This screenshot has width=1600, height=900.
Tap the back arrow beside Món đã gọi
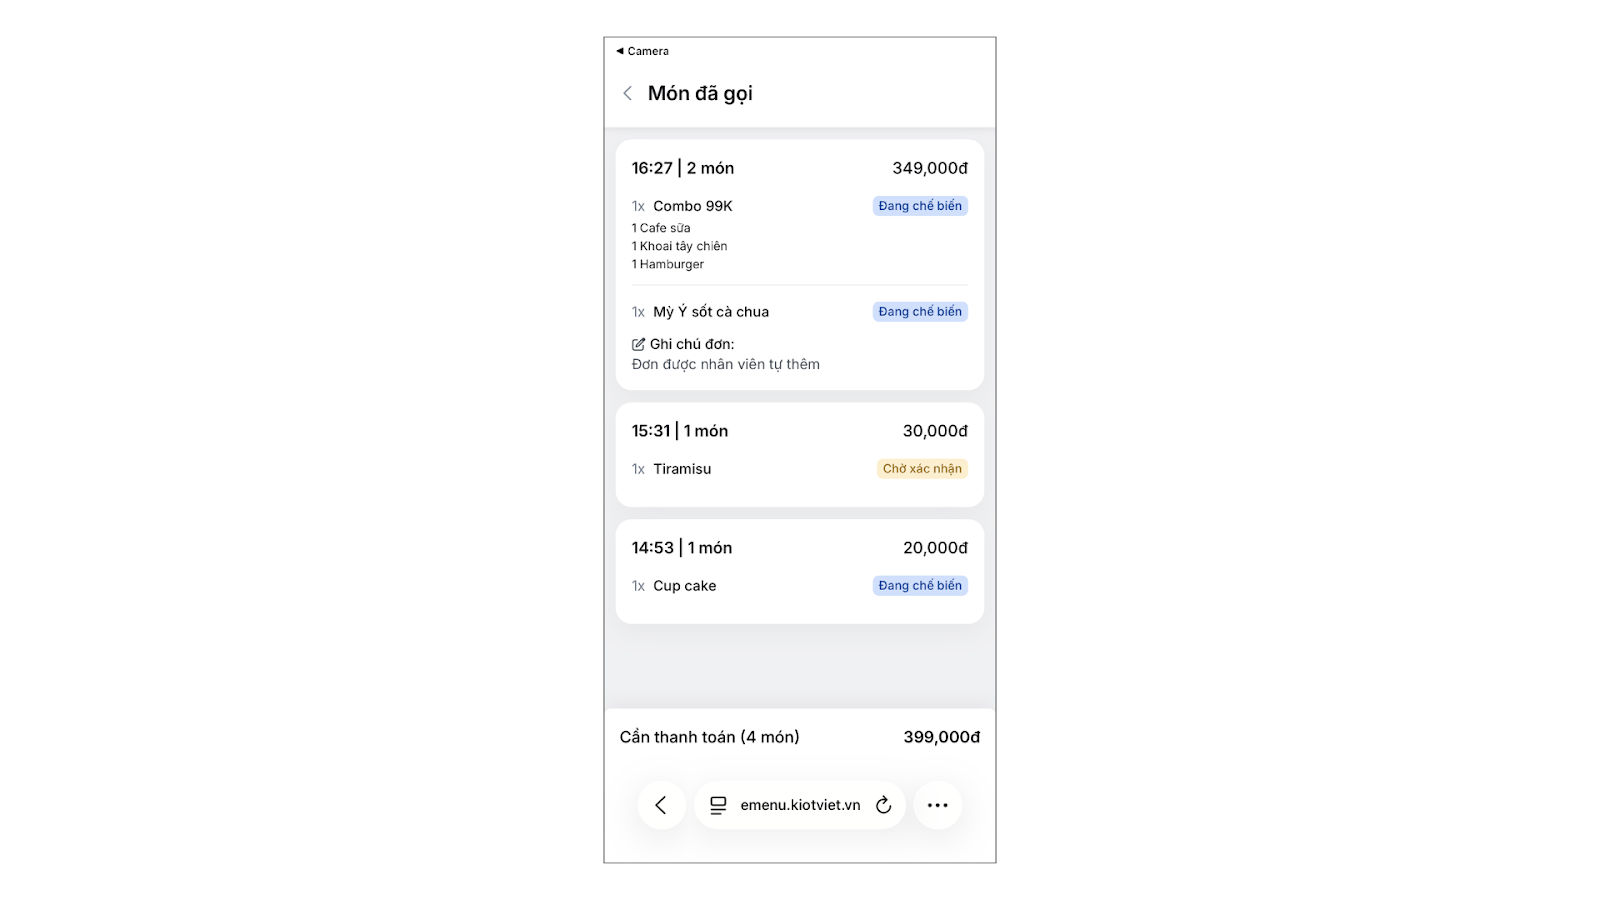click(627, 93)
